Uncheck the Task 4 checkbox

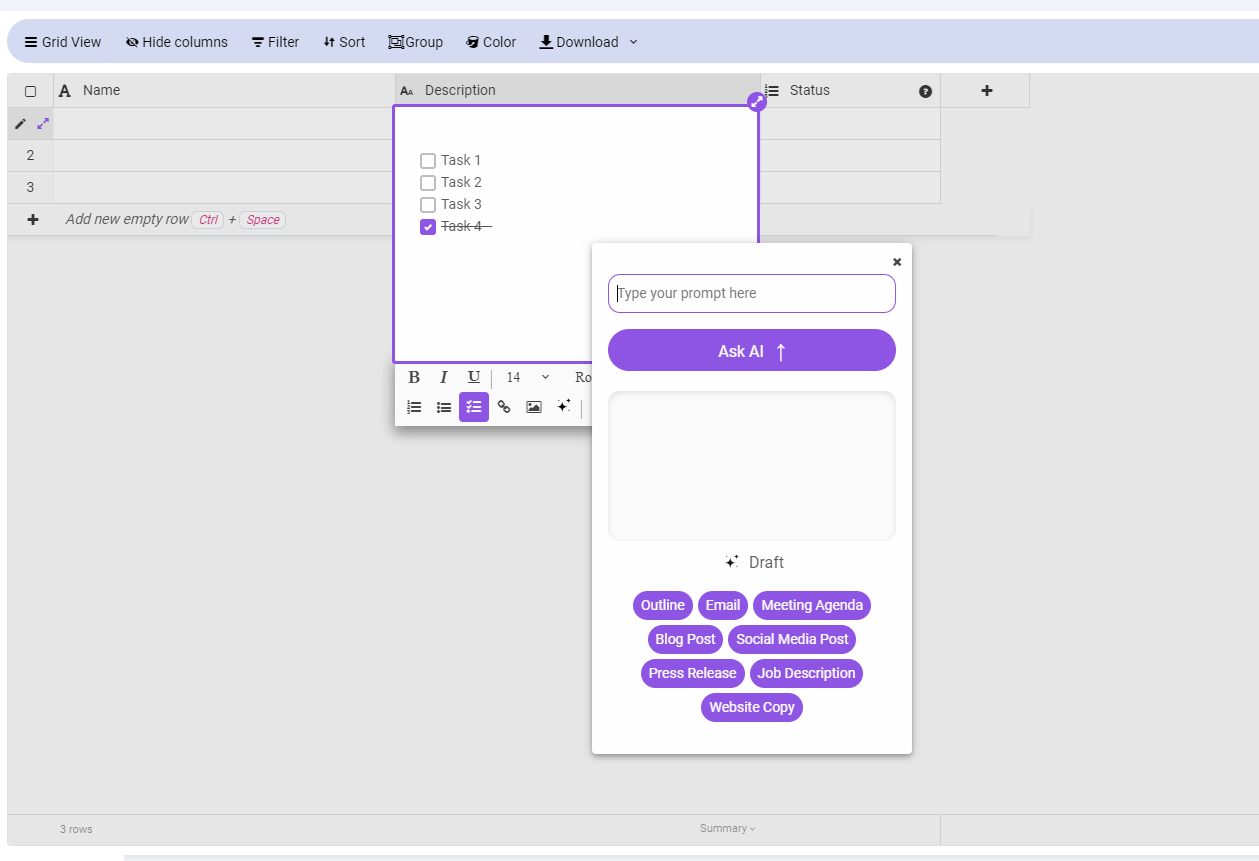428,227
